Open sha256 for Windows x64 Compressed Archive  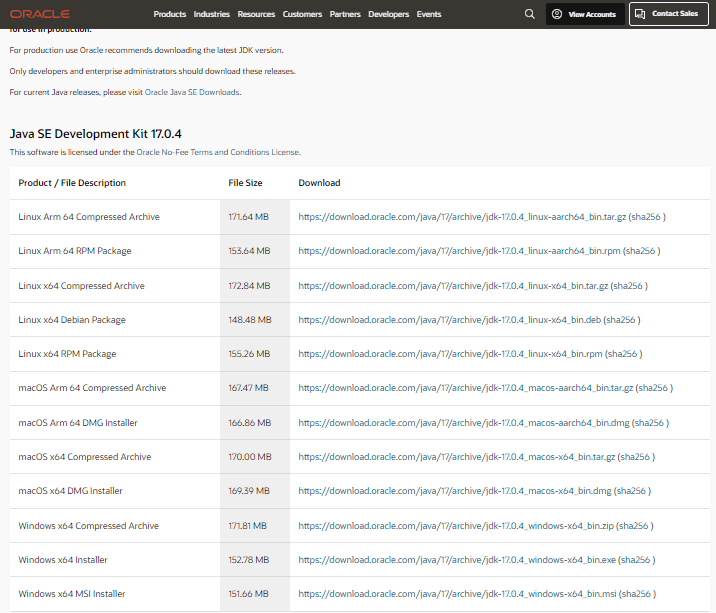(x=633, y=526)
